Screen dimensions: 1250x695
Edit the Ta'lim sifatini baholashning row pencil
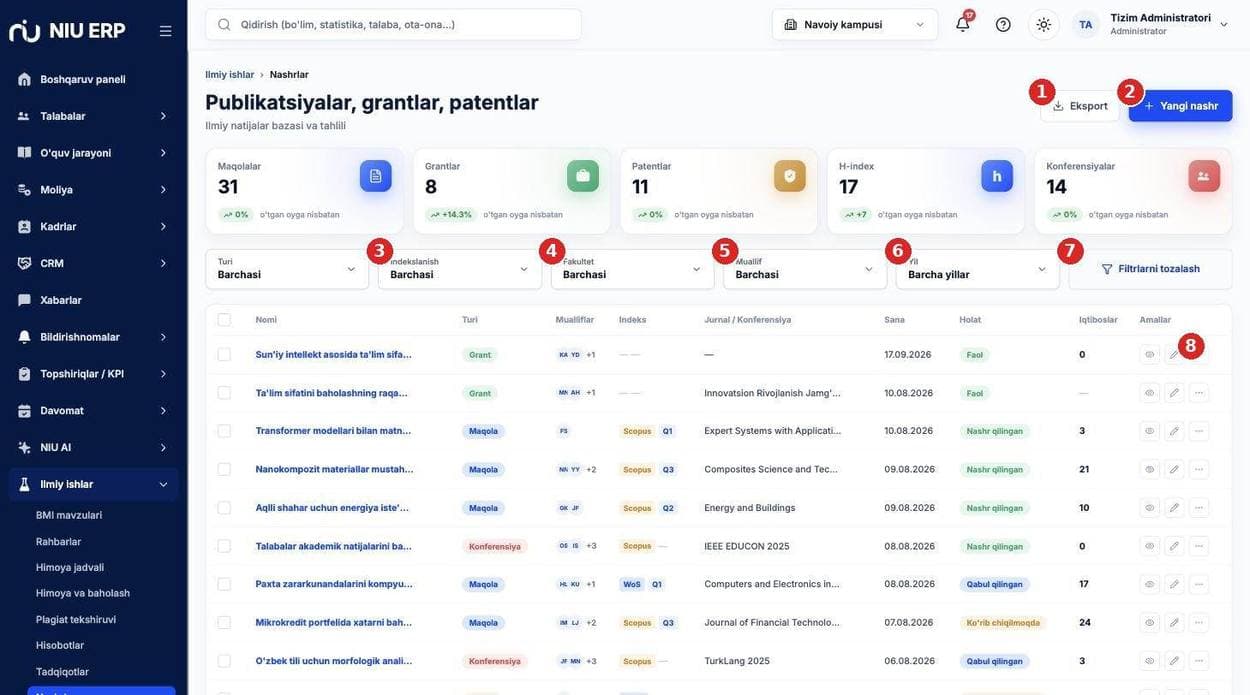1174,393
